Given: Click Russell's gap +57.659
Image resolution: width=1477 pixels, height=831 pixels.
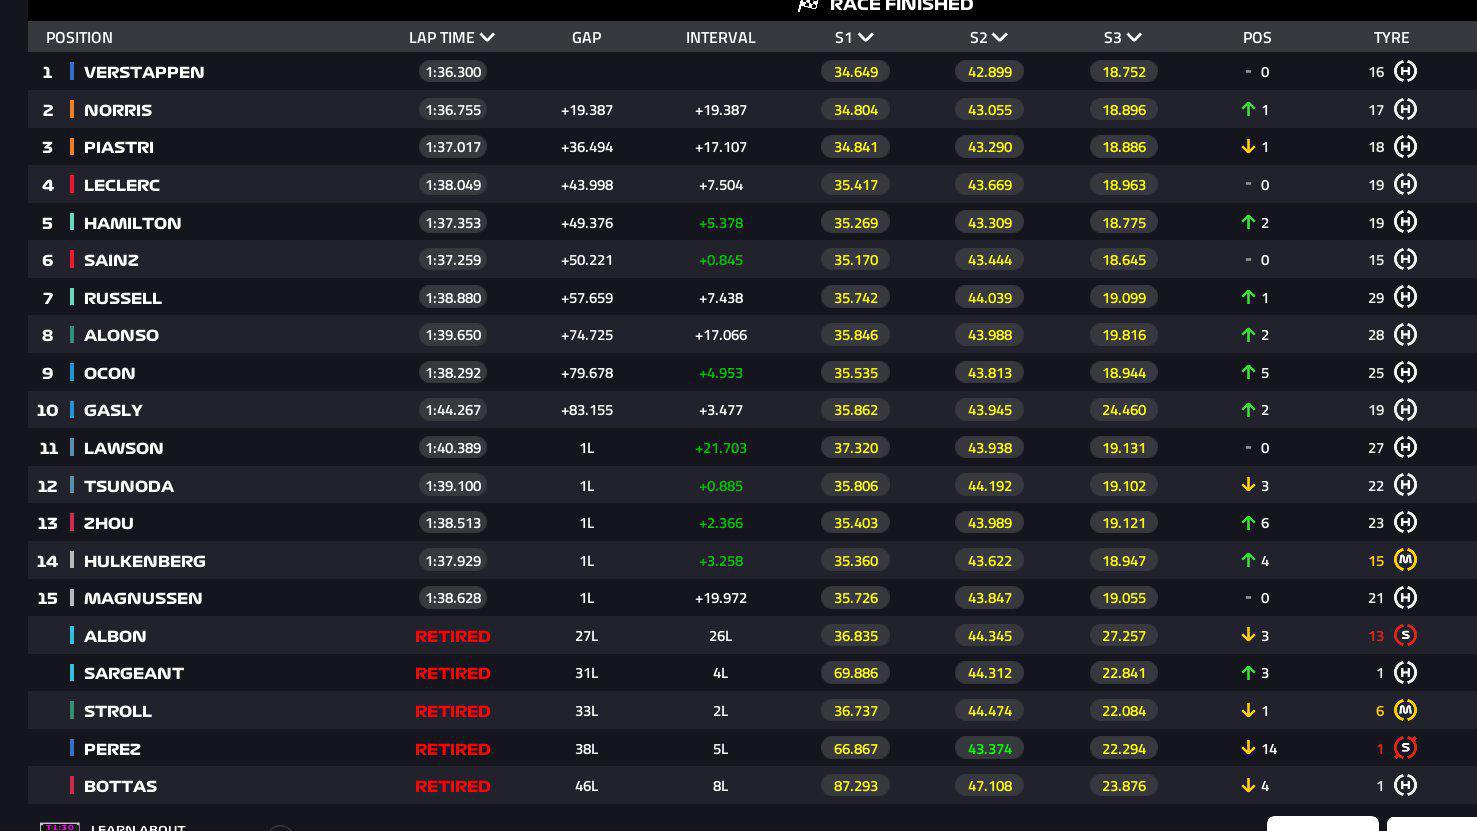Looking at the screenshot, I should pyautogui.click(x=587, y=298).
